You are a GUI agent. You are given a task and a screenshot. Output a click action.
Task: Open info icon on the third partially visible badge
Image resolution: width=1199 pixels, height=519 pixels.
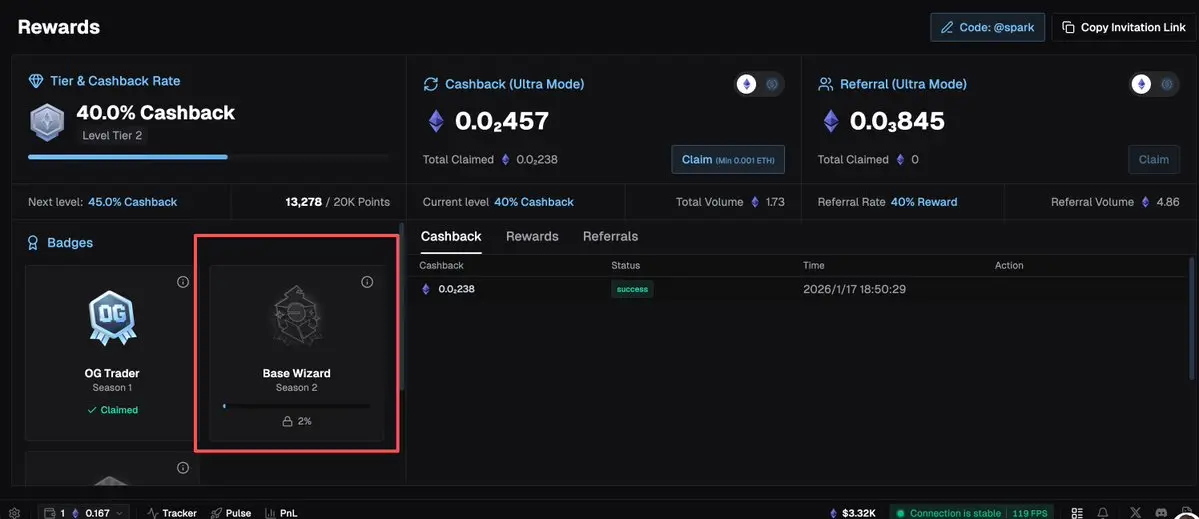(183, 468)
